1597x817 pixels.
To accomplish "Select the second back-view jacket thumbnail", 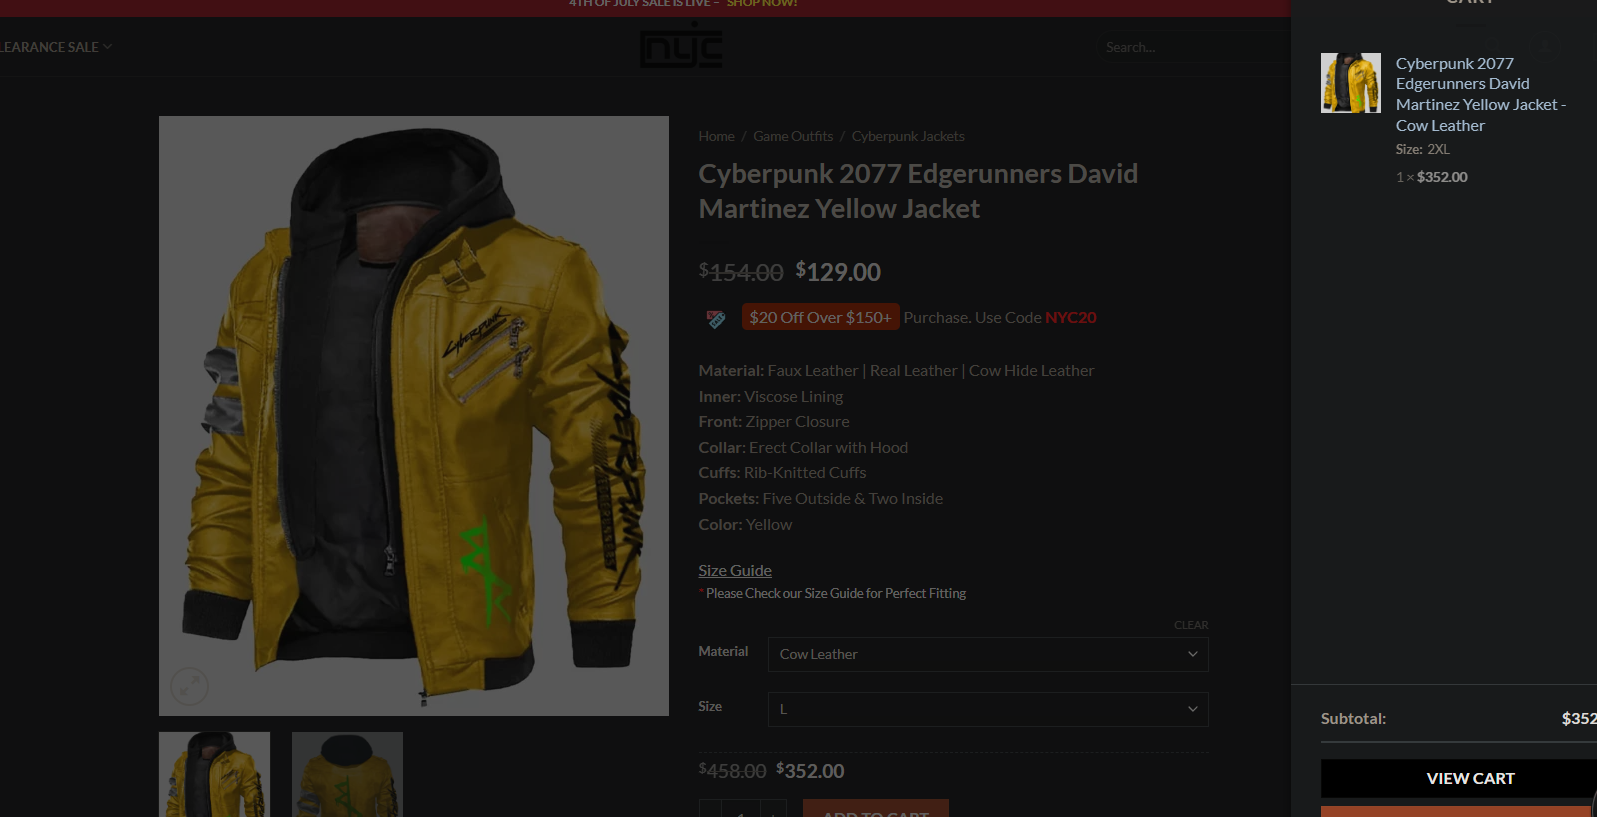I will 347,774.
